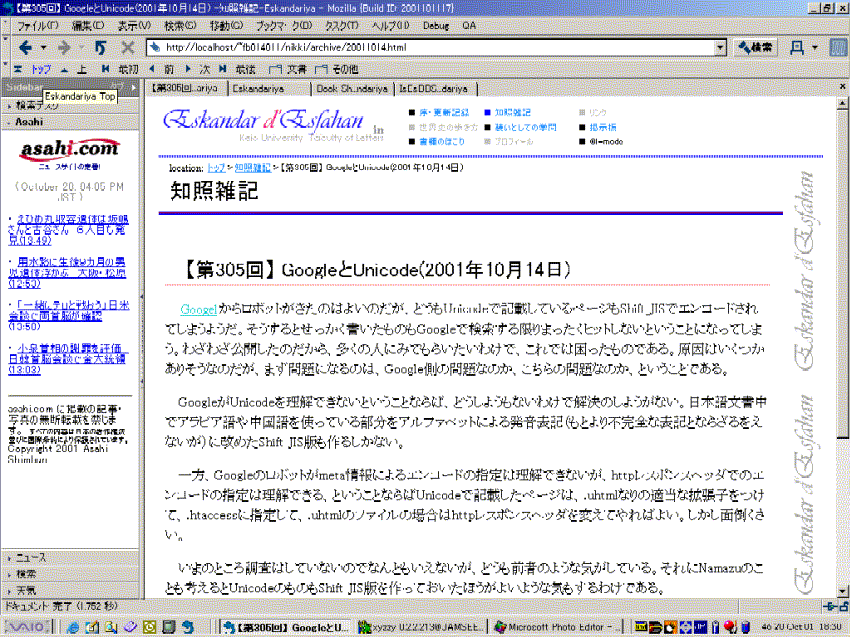
Task: Go to 前 (previous) in site navigation
Action: (x=162, y=69)
